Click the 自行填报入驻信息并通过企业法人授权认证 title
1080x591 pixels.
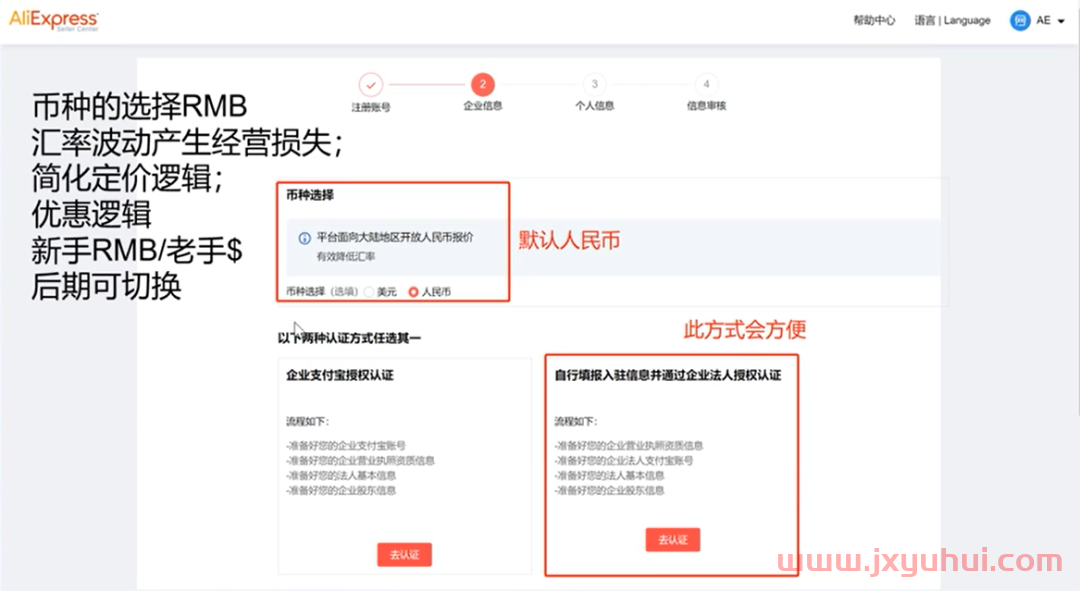click(x=668, y=375)
